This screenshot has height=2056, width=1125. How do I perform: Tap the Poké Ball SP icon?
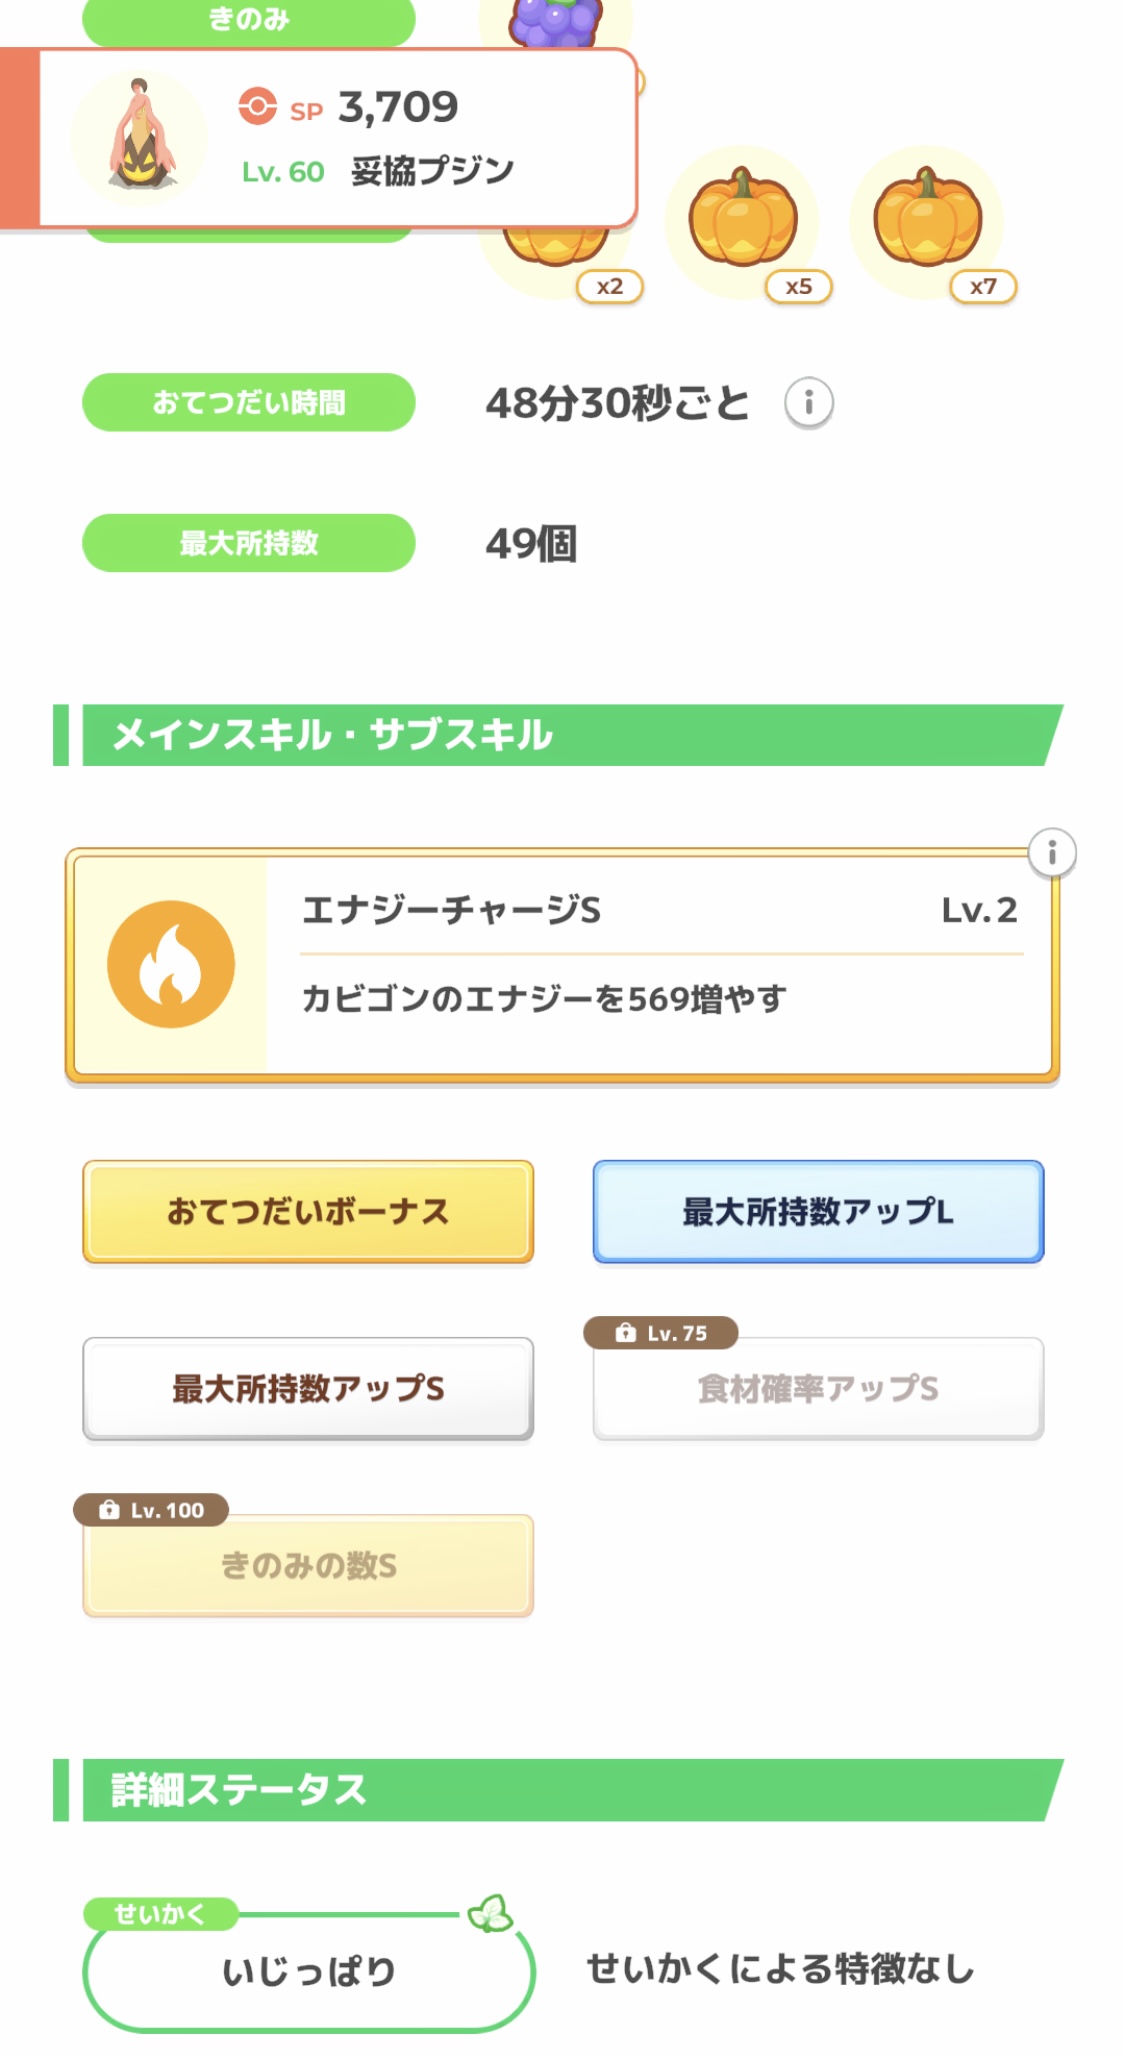257,106
